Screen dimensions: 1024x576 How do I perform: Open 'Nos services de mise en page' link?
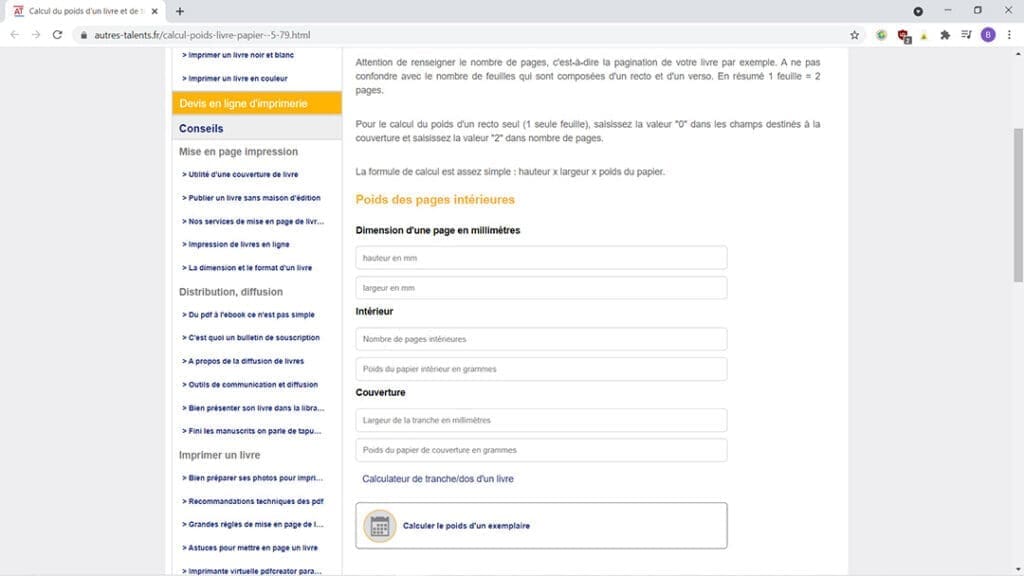pyautogui.click(x=253, y=221)
